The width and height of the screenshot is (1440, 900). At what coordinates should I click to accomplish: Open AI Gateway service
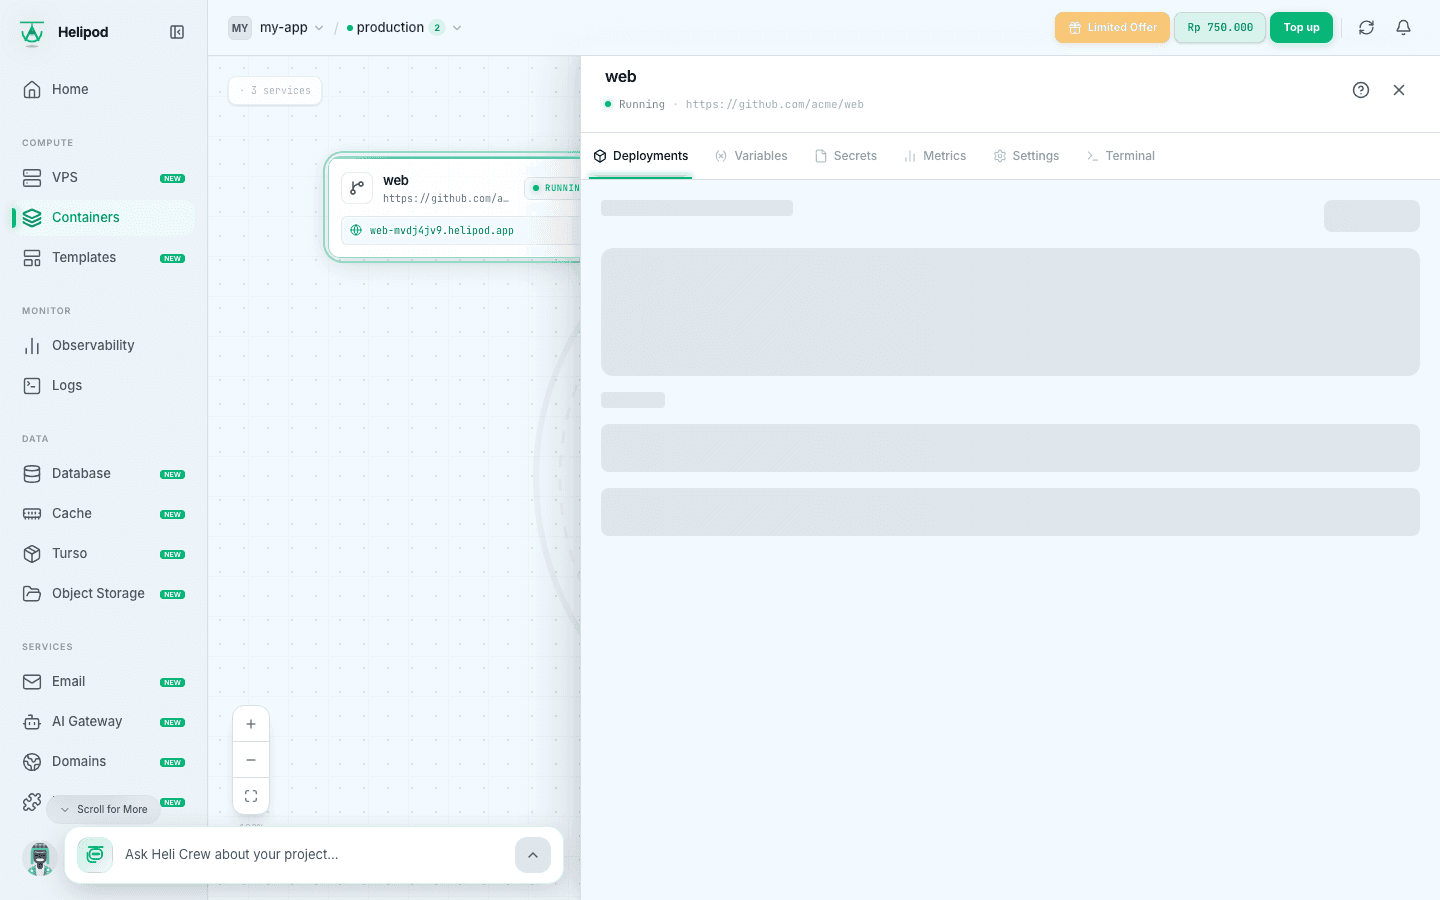[x=103, y=721]
